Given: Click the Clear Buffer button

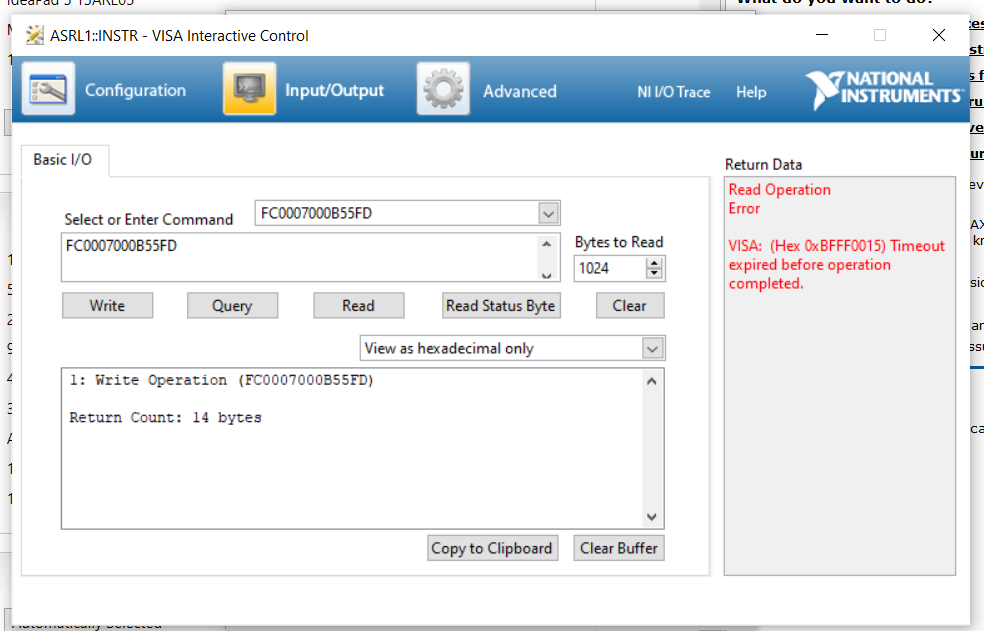Looking at the screenshot, I should click(619, 548).
